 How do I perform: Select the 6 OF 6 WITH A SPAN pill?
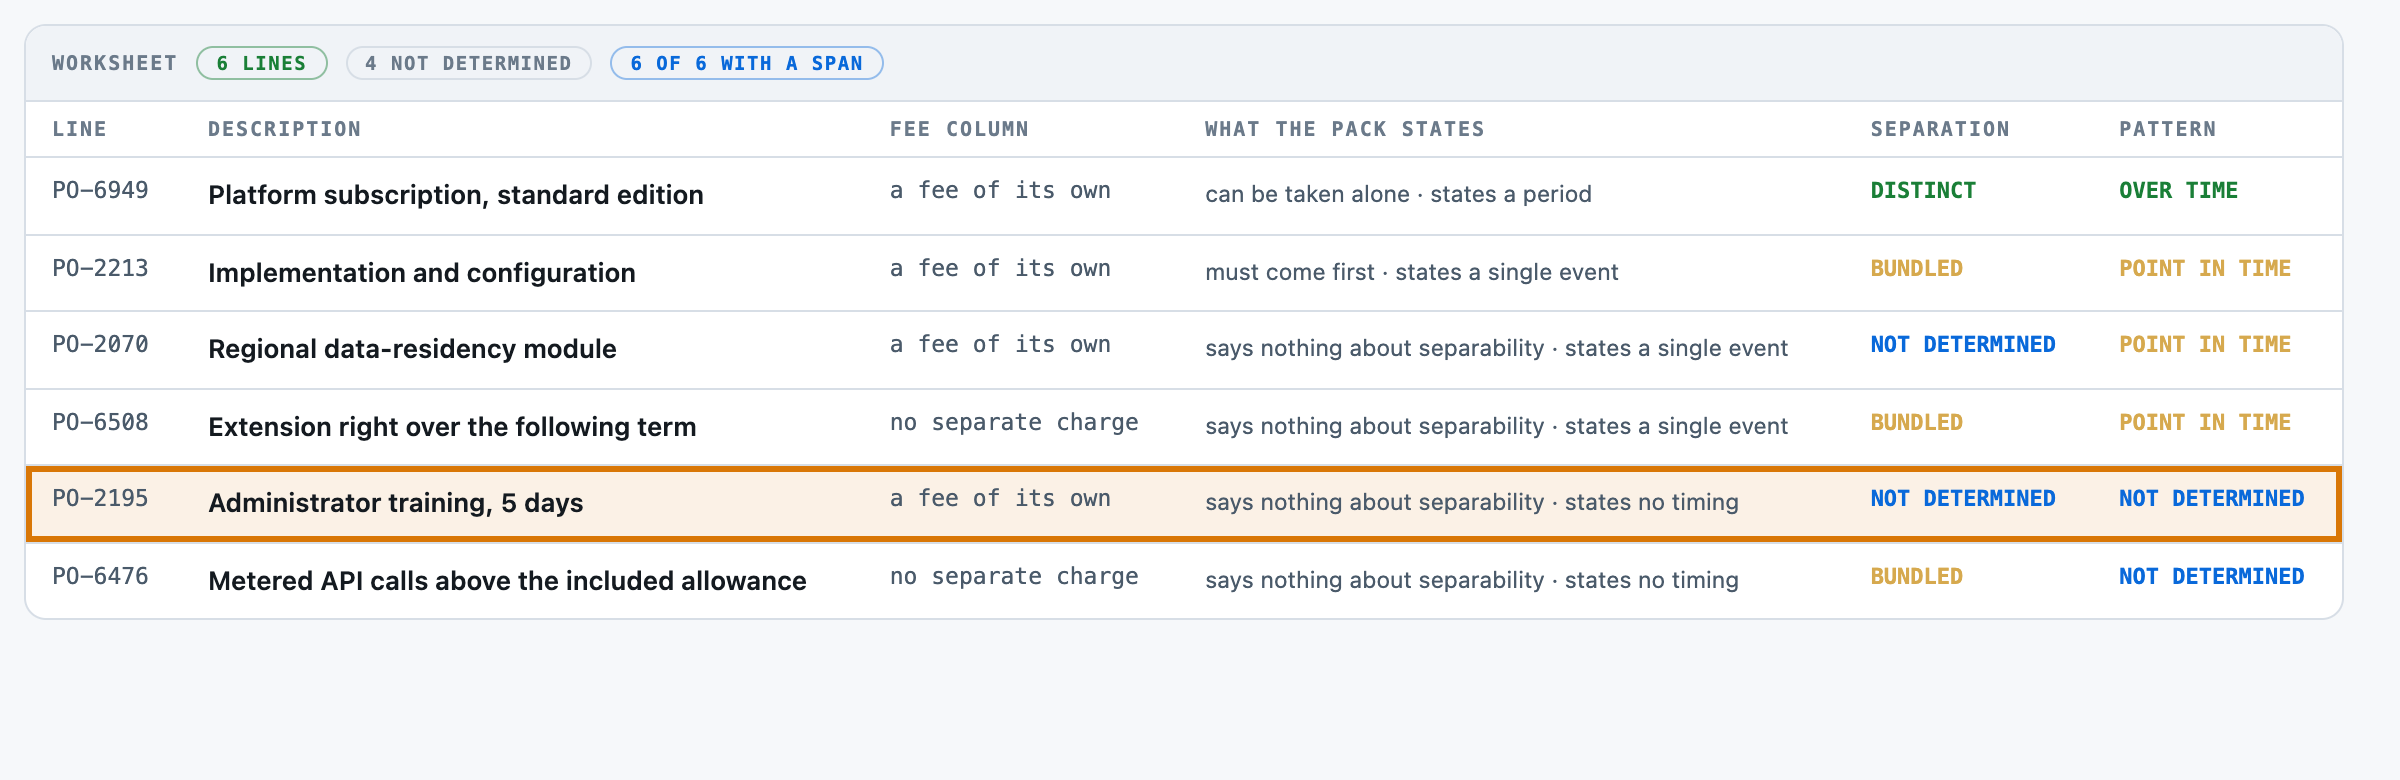click(746, 63)
